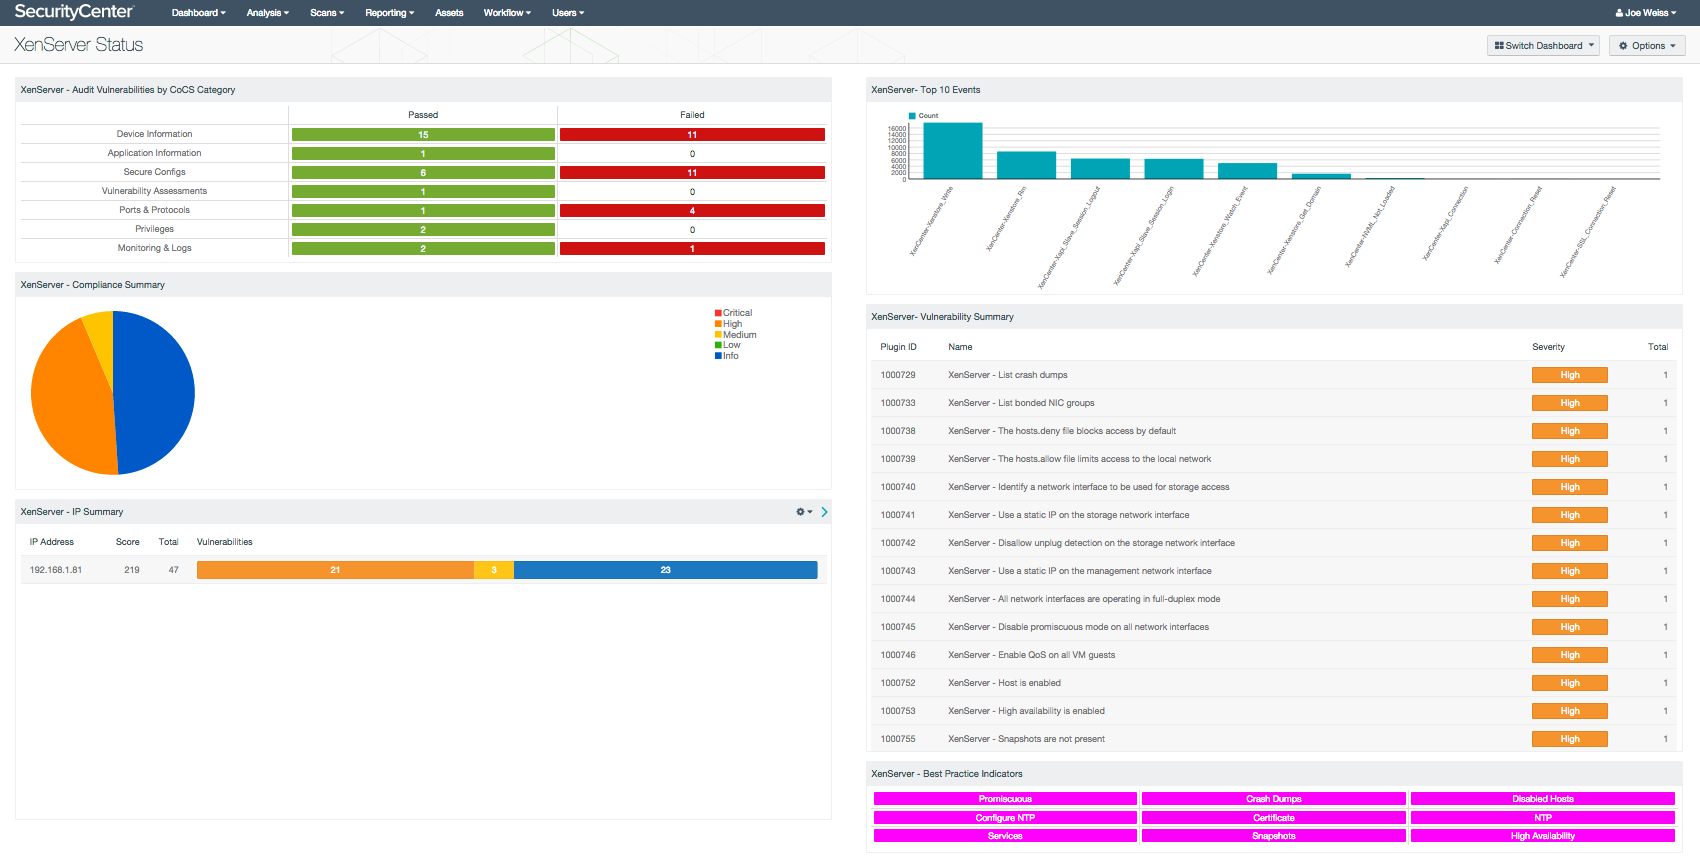Click the Configure NTP indicator

[1005, 818]
